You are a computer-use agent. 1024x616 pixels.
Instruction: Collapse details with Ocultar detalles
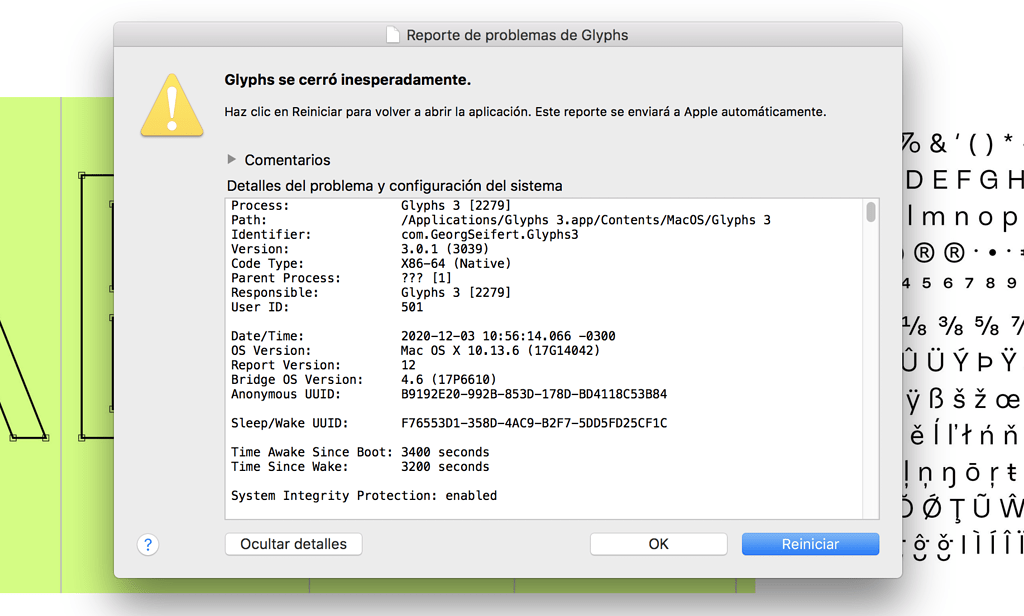[x=293, y=544]
